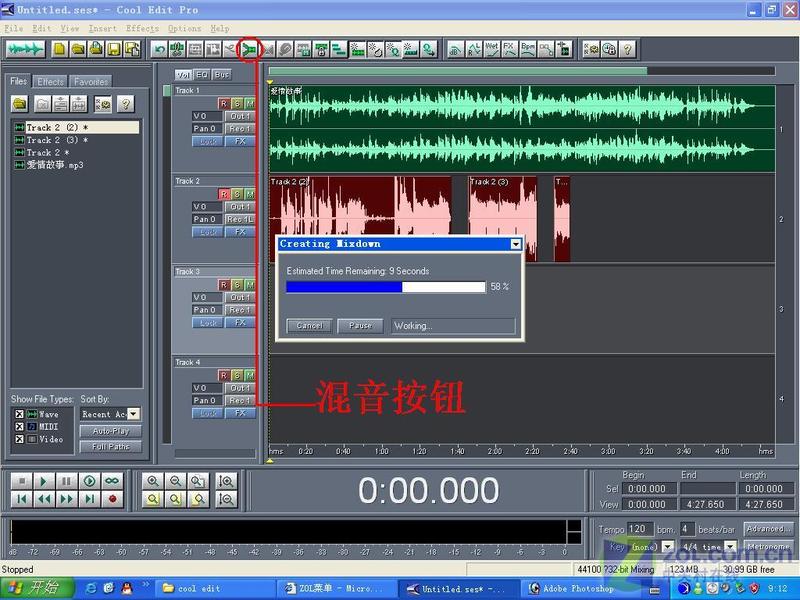Click the green horizontal scroll bar
Screen dimensions: 800x600
pyautogui.click(x=458, y=71)
